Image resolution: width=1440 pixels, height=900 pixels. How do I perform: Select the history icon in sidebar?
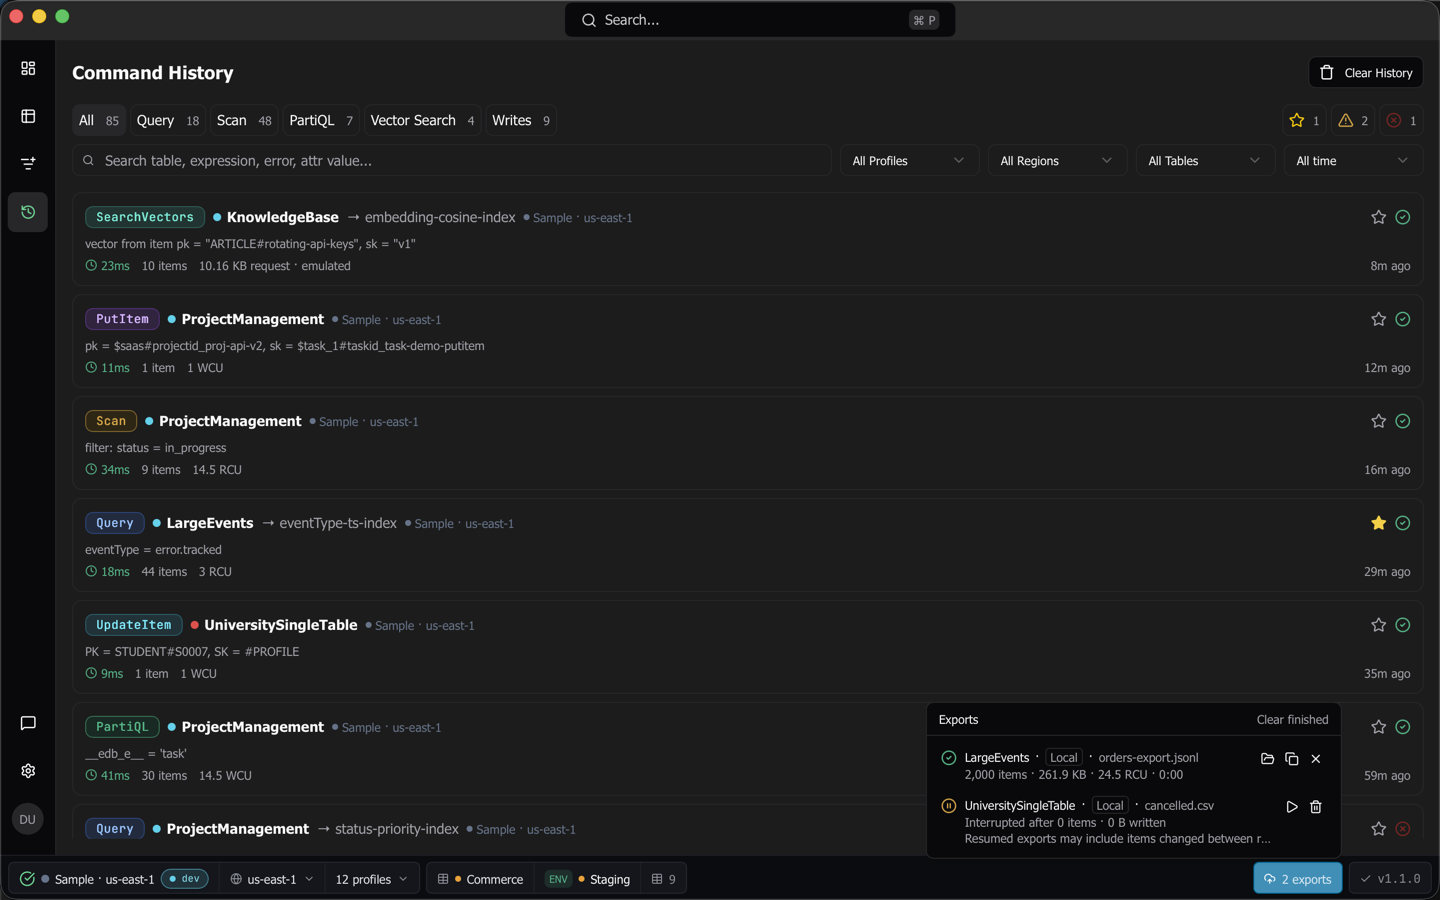pos(28,212)
